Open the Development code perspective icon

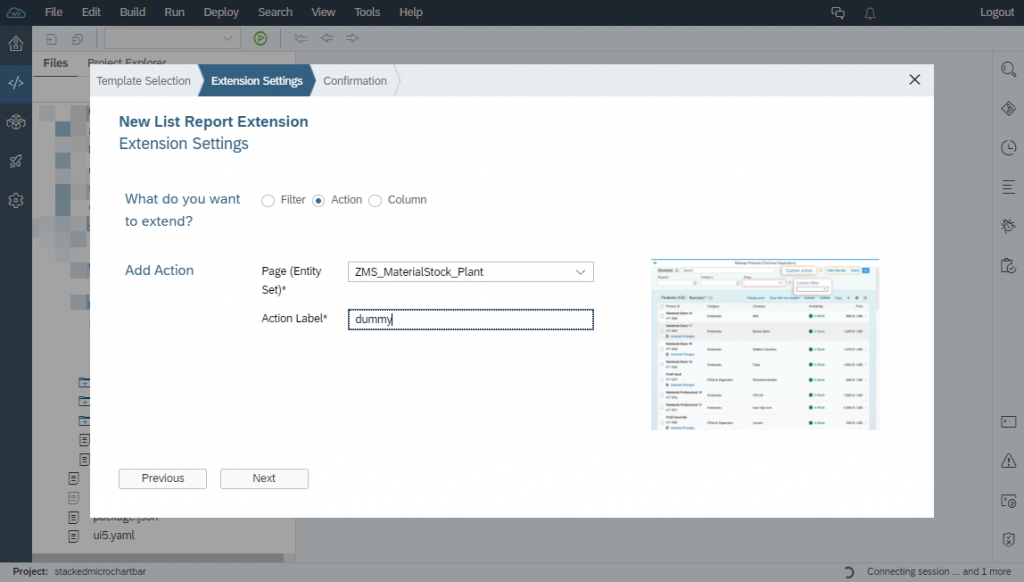16,83
